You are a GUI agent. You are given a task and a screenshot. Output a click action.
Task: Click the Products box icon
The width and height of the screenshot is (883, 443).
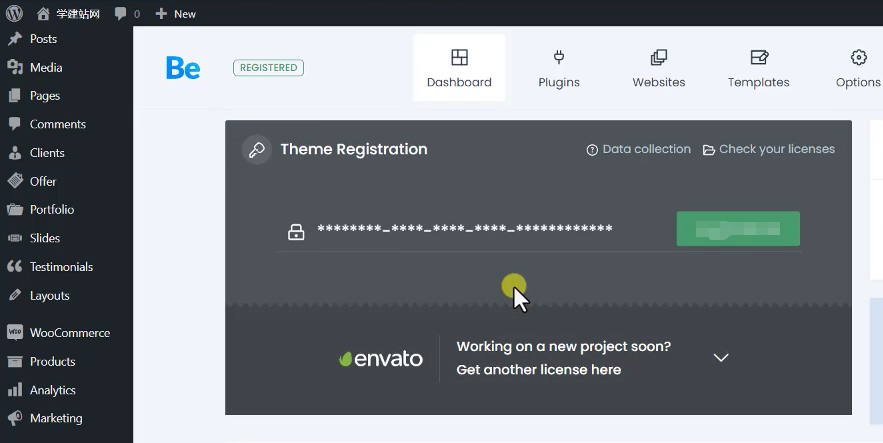click(x=15, y=361)
